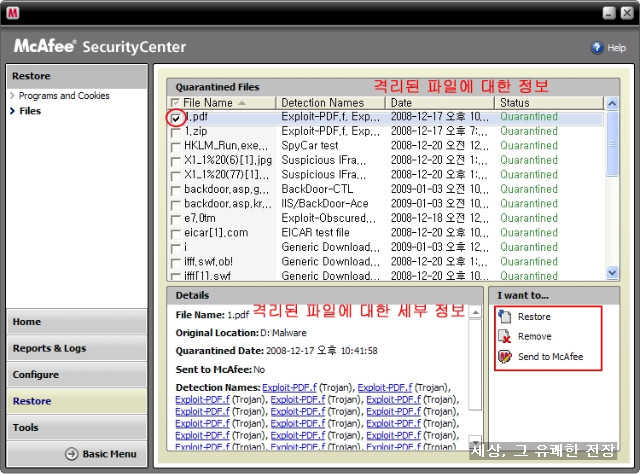Open the Home menu section
Screen dimensions: 640x474
[x=77, y=322]
